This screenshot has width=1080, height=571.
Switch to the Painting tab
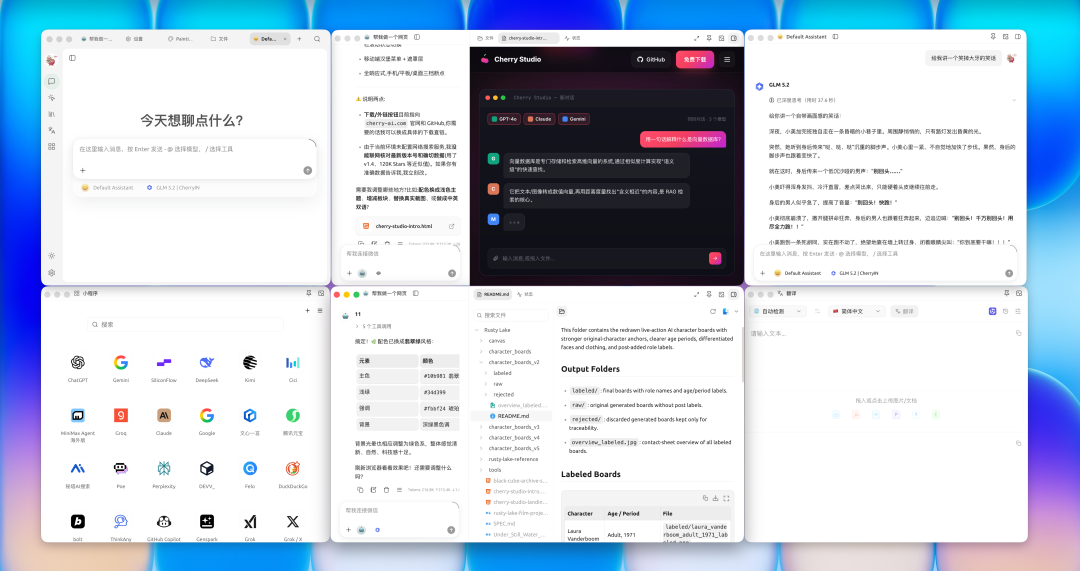click(x=180, y=39)
